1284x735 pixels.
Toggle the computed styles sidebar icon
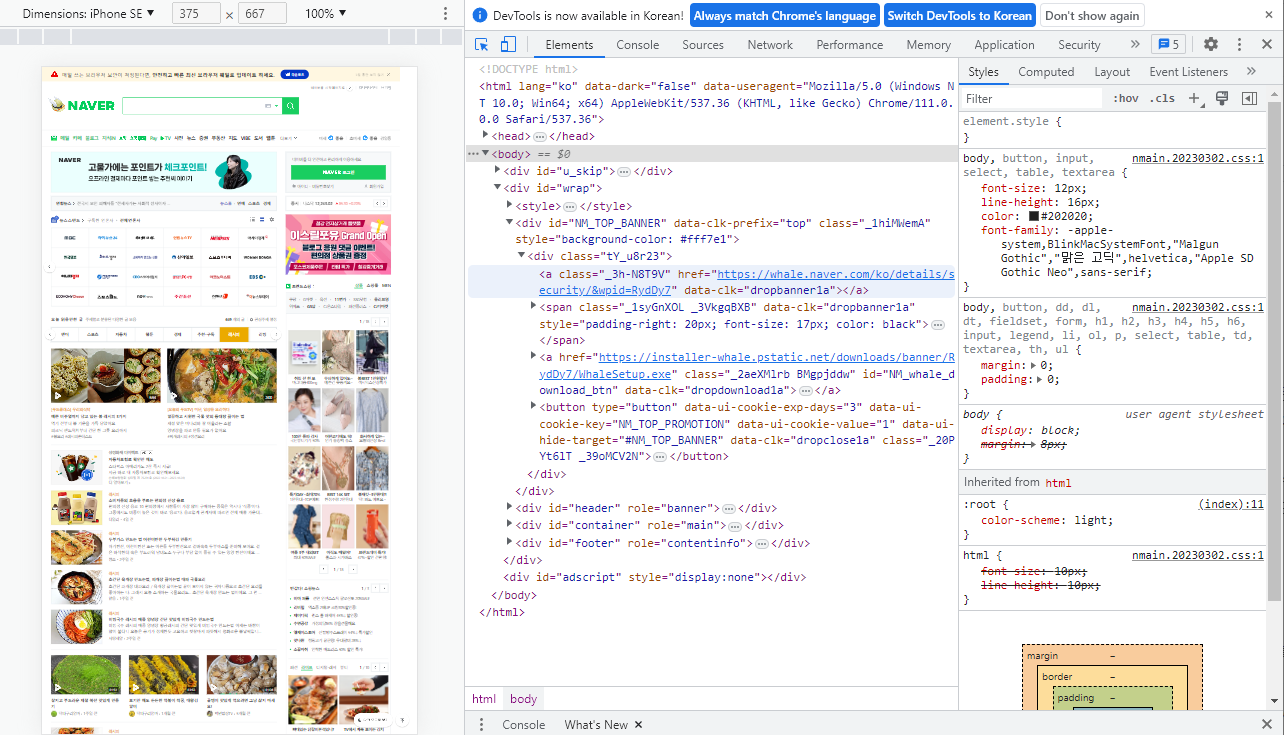[1249, 98]
